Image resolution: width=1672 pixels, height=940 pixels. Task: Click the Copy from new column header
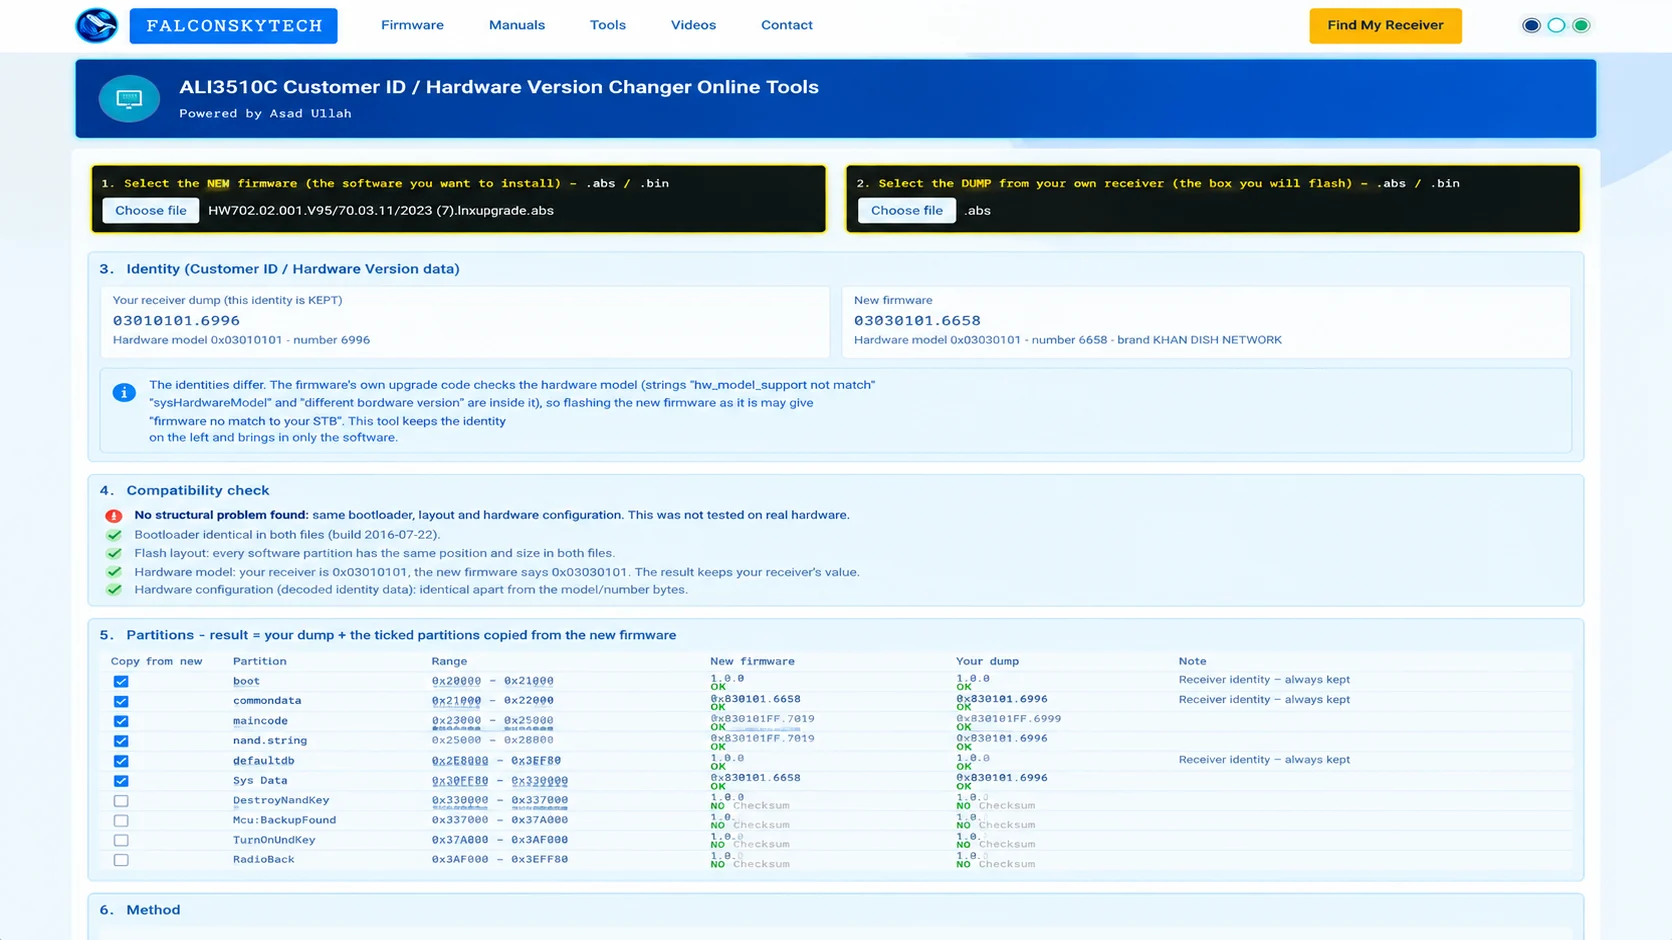(x=156, y=662)
